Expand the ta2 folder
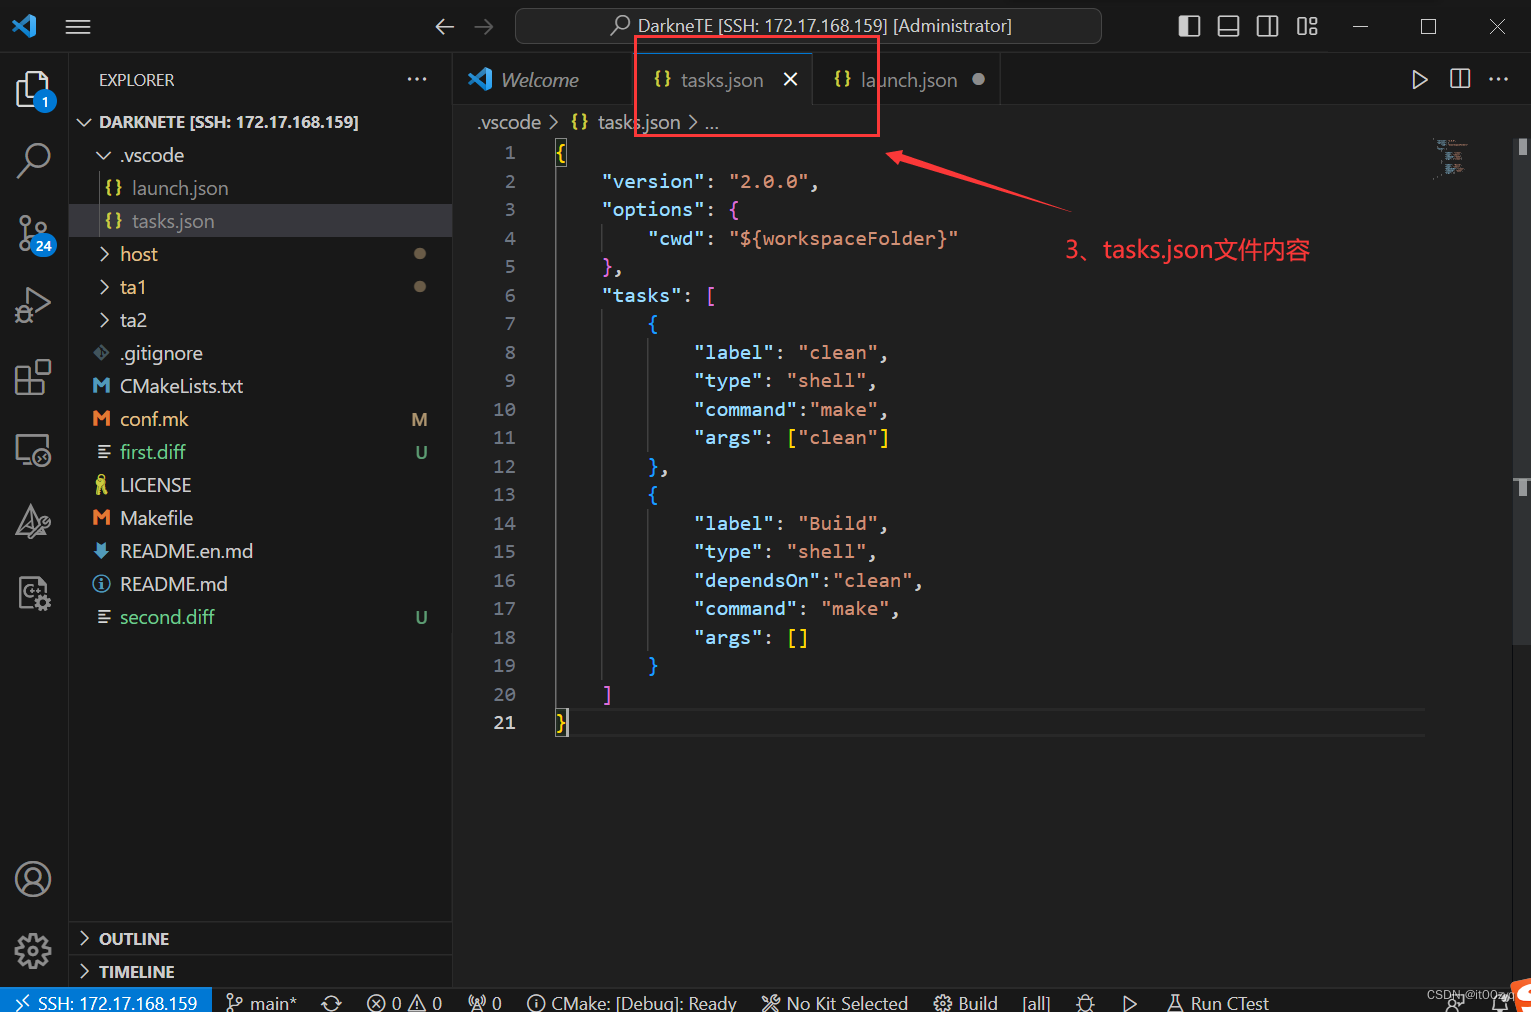1531x1012 pixels. point(260,320)
